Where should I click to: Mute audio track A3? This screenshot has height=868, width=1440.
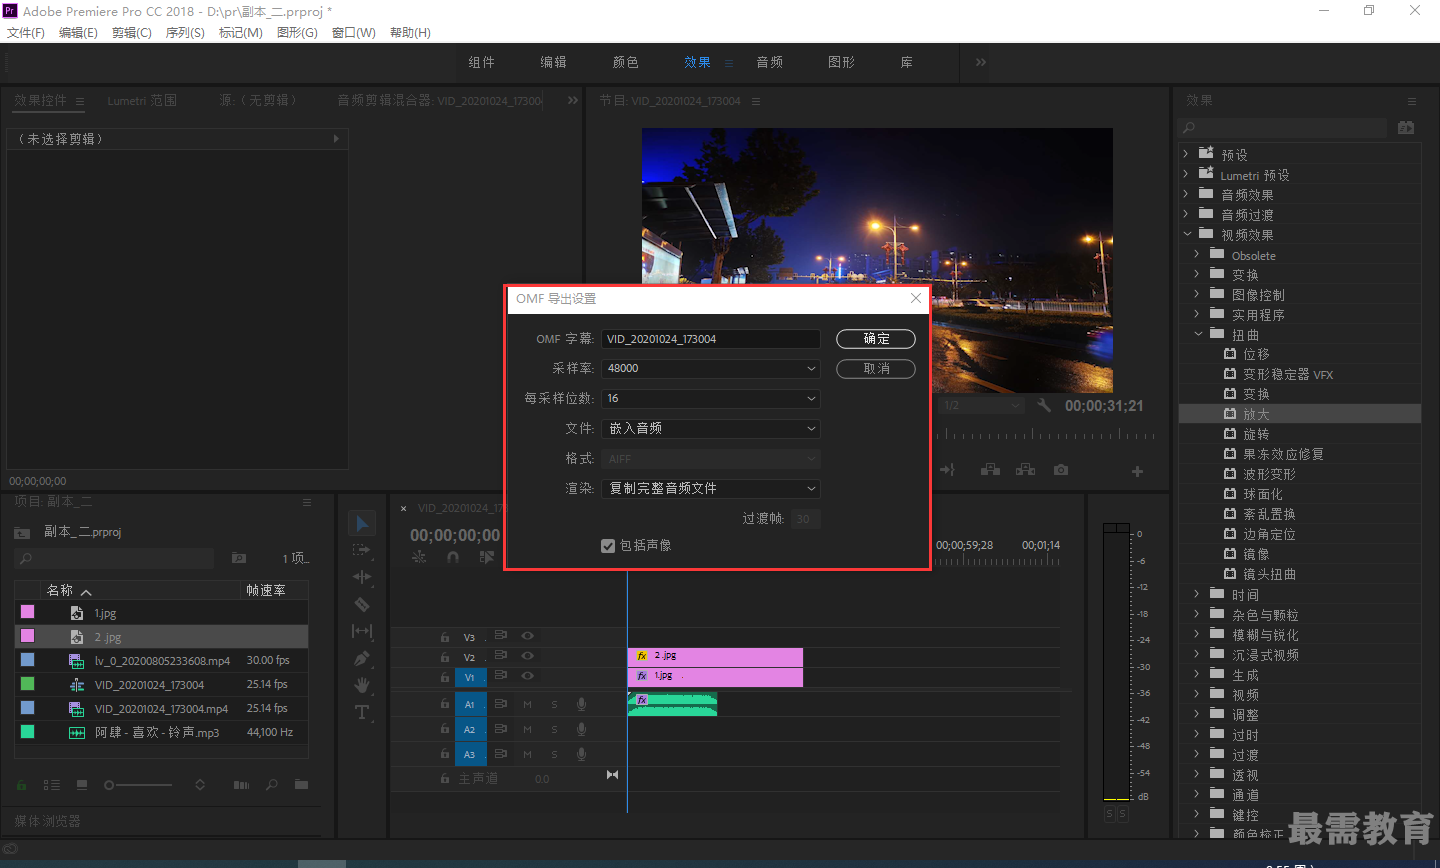527,754
